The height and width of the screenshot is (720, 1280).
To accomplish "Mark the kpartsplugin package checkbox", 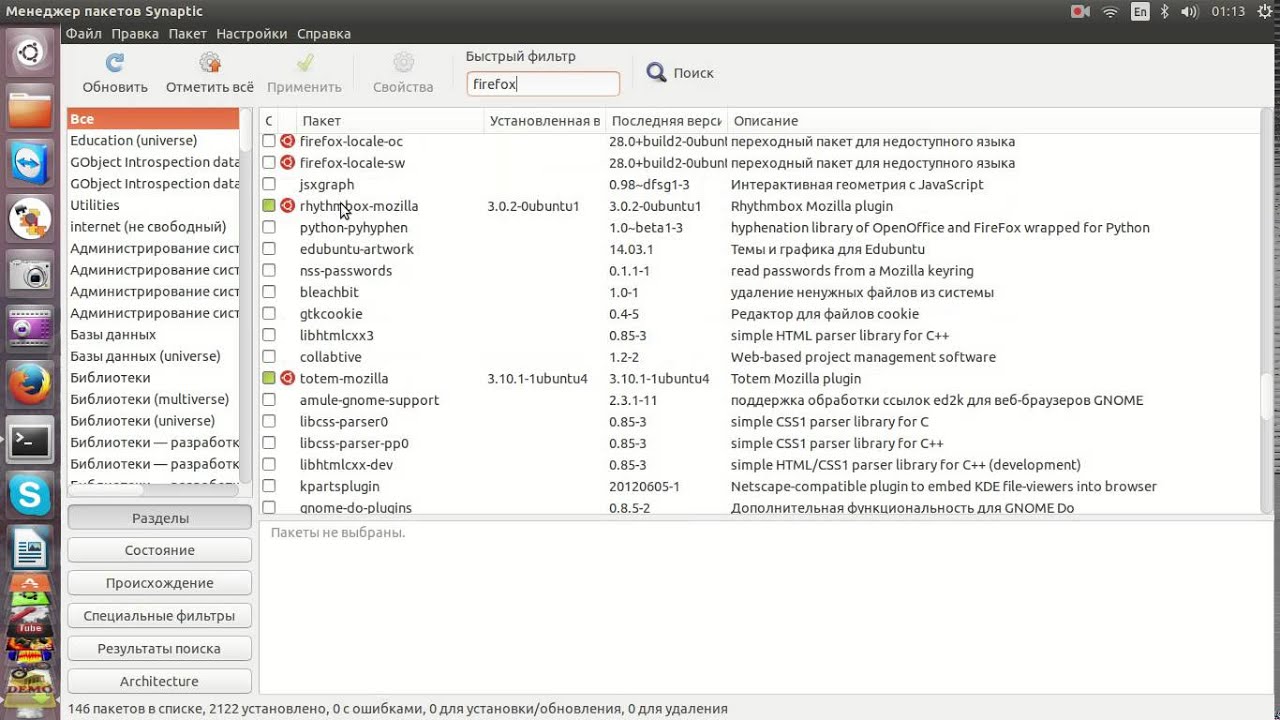I will pos(268,486).
